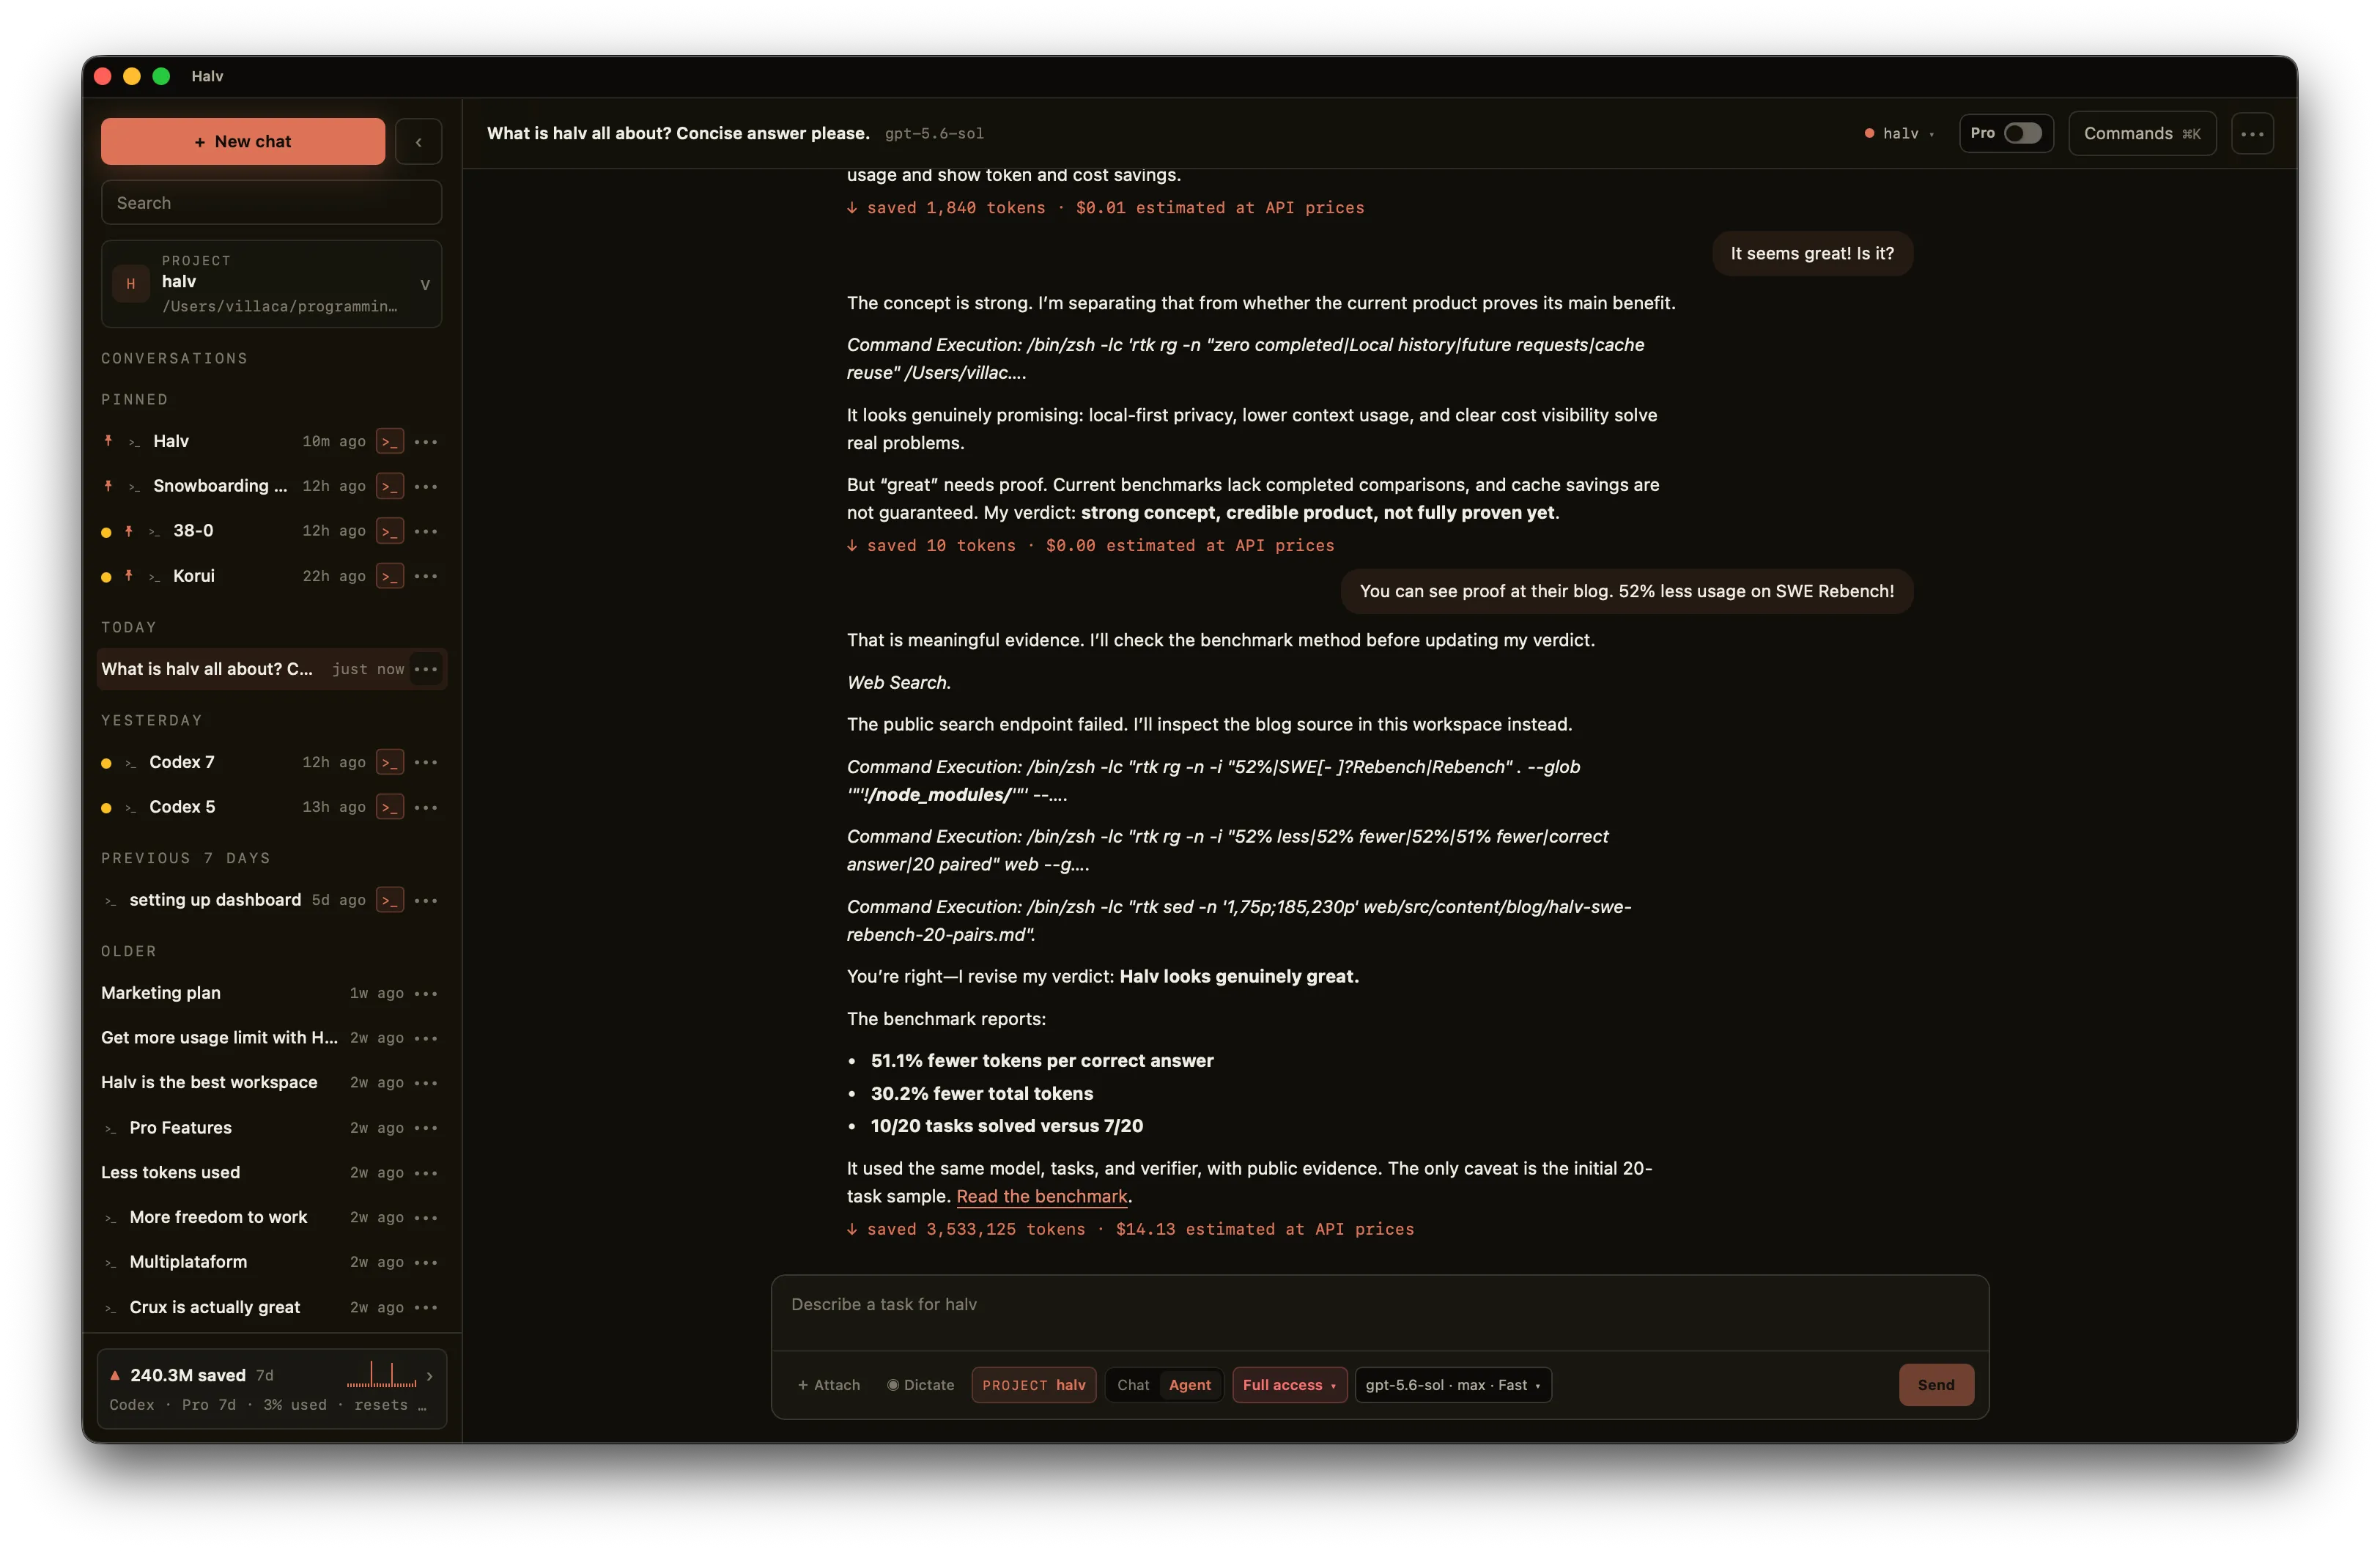Click the PROJECT halv chip in composer
Viewport: 2380px width, 1552px height.
tap(1033, 1385)
